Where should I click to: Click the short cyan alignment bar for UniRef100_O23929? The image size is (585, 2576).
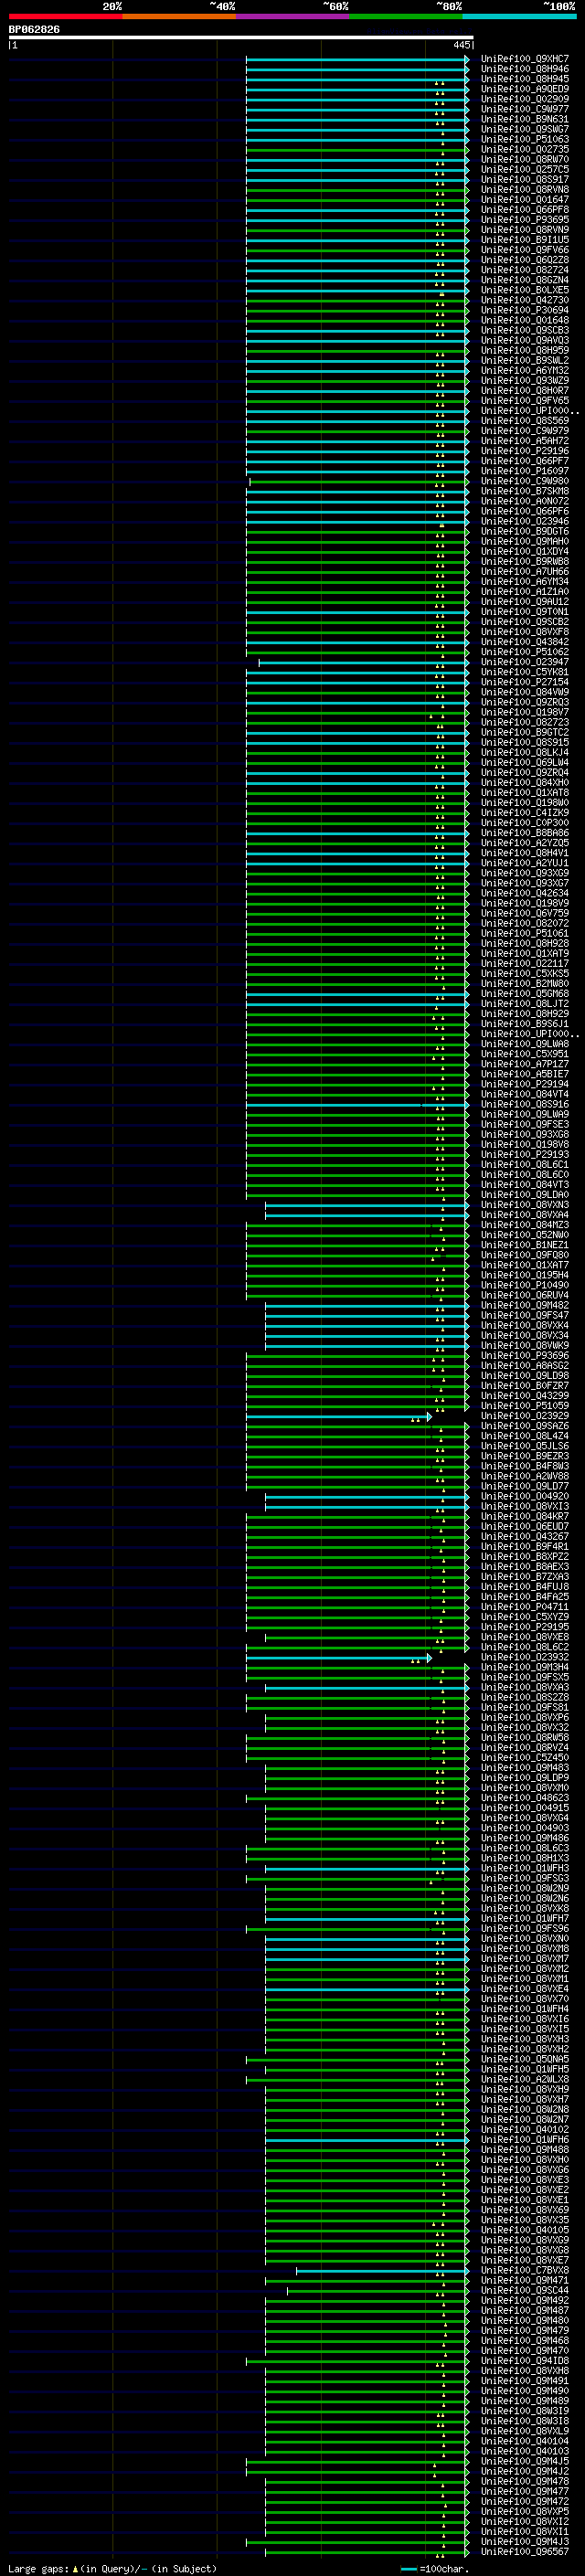[339, 1417]
